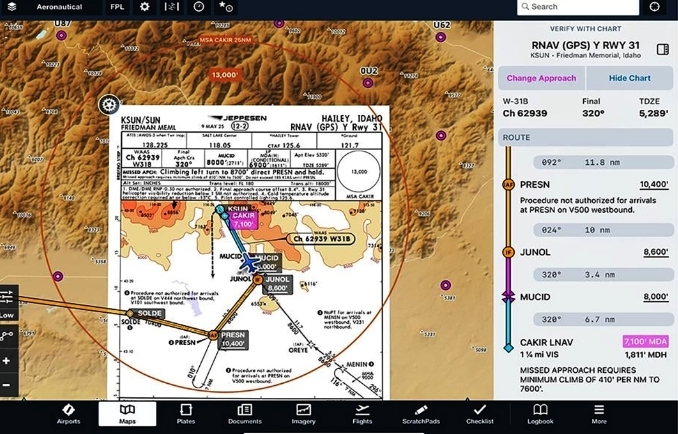Open the More menu in bottom bar
The width and height of the screenshot is (678, 434).
coord(598,413)
